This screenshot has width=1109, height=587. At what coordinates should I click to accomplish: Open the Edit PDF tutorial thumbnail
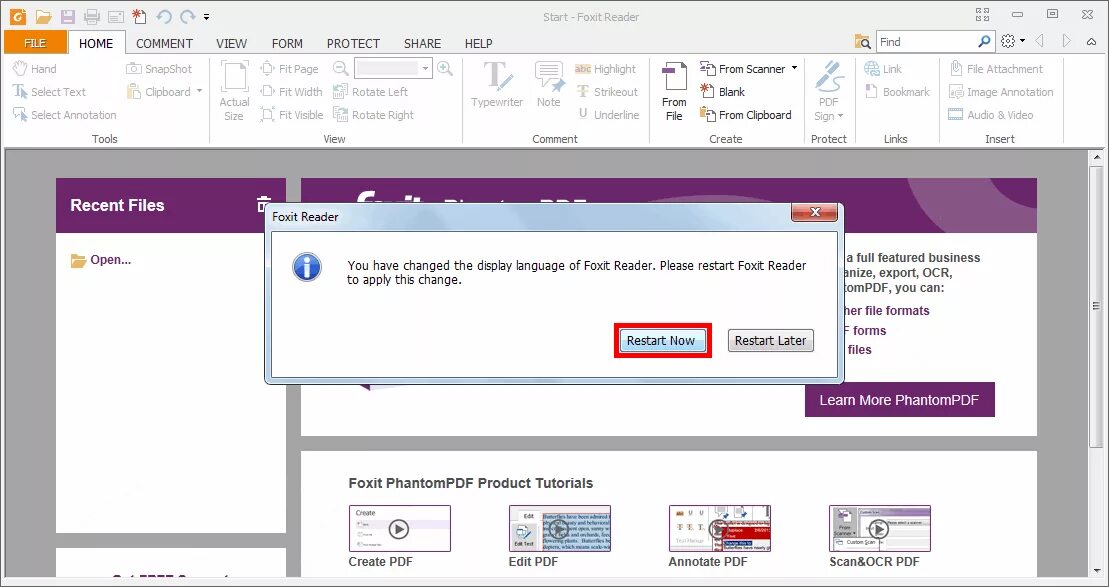click(559, 528)
